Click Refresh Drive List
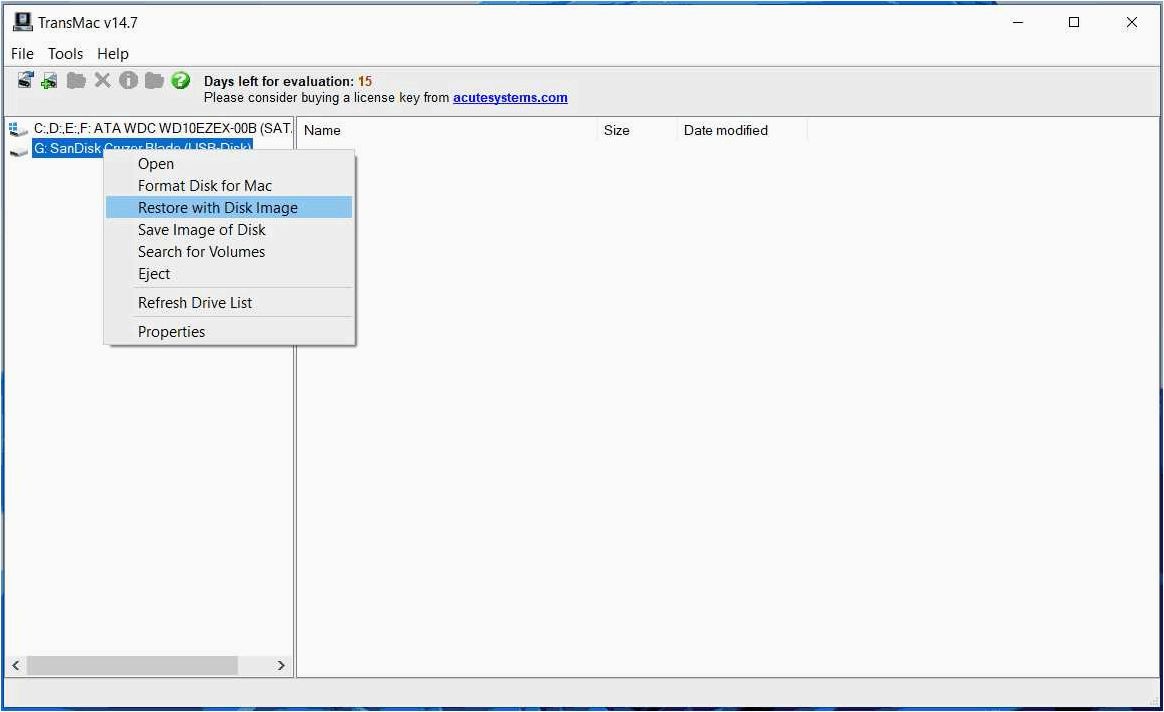Screen dimensions: 1164x712 pos(229,303)
